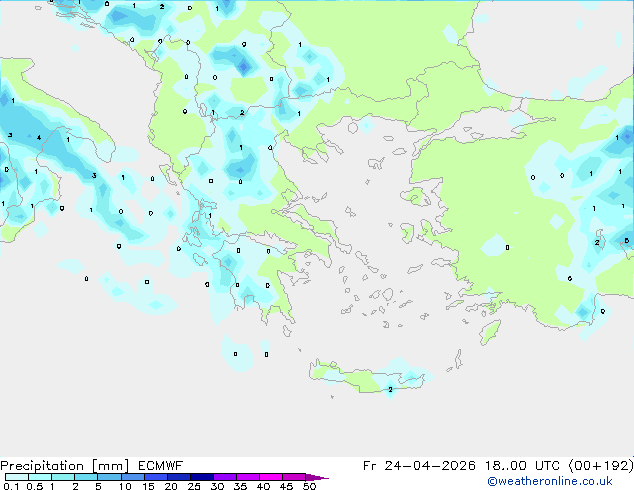Viewport: 634px width, 490px height.
Task: Select the 40–45 mm magenta legend swatch
Action: click(271, 477)
